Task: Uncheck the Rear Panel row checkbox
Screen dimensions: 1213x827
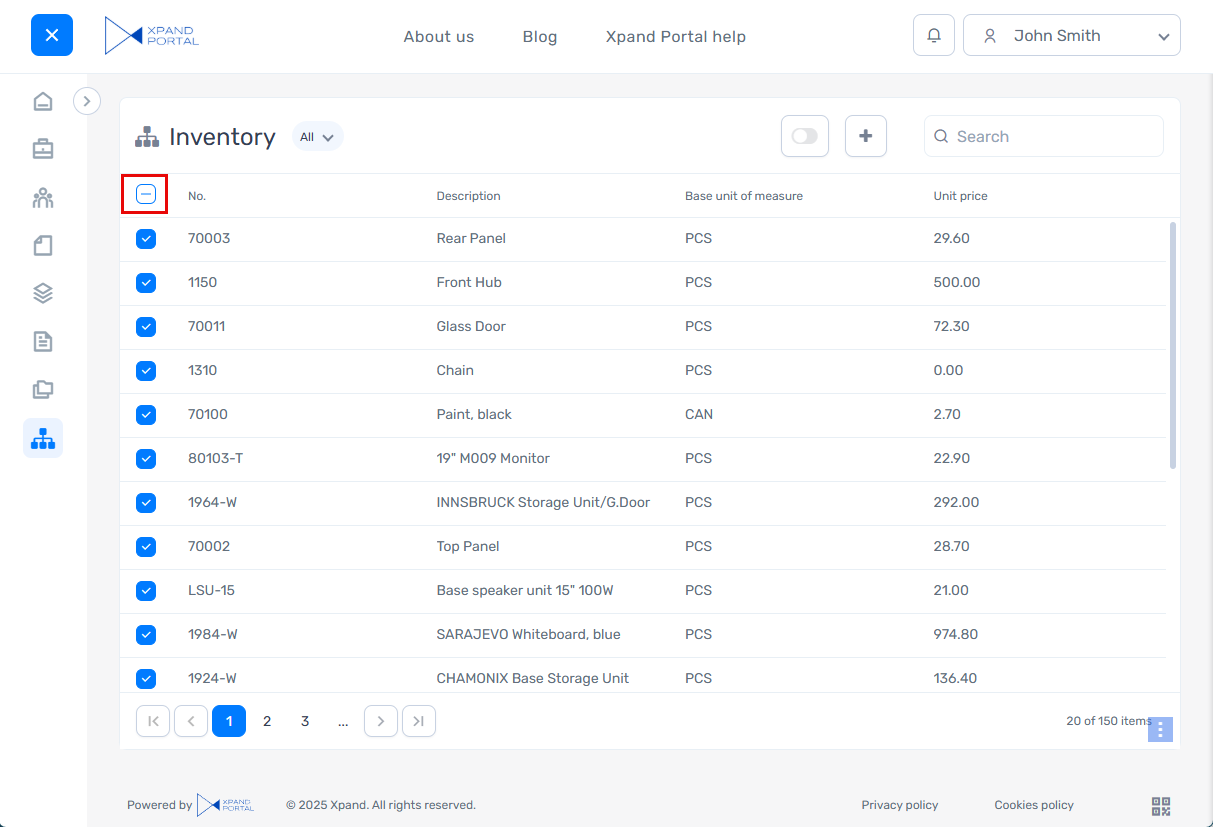Action: point(146,239)
